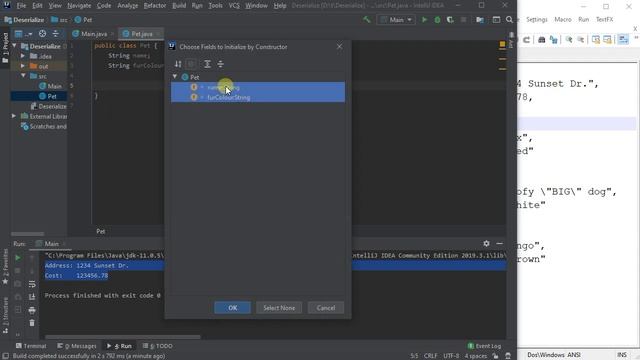Click the OK button in dialog
Image resolution: width=640 pixels, height=360 pixels.
tap(233, 308)
